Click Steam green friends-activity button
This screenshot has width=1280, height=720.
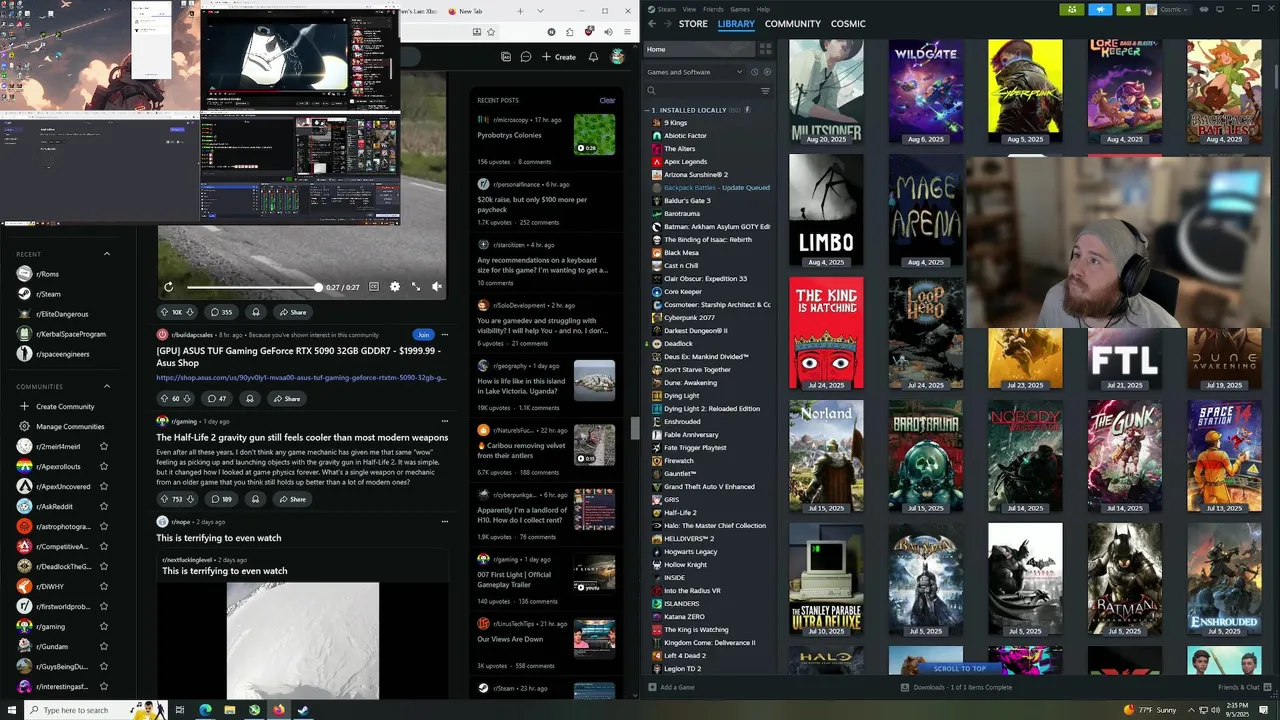click(x=1073, y=9)
